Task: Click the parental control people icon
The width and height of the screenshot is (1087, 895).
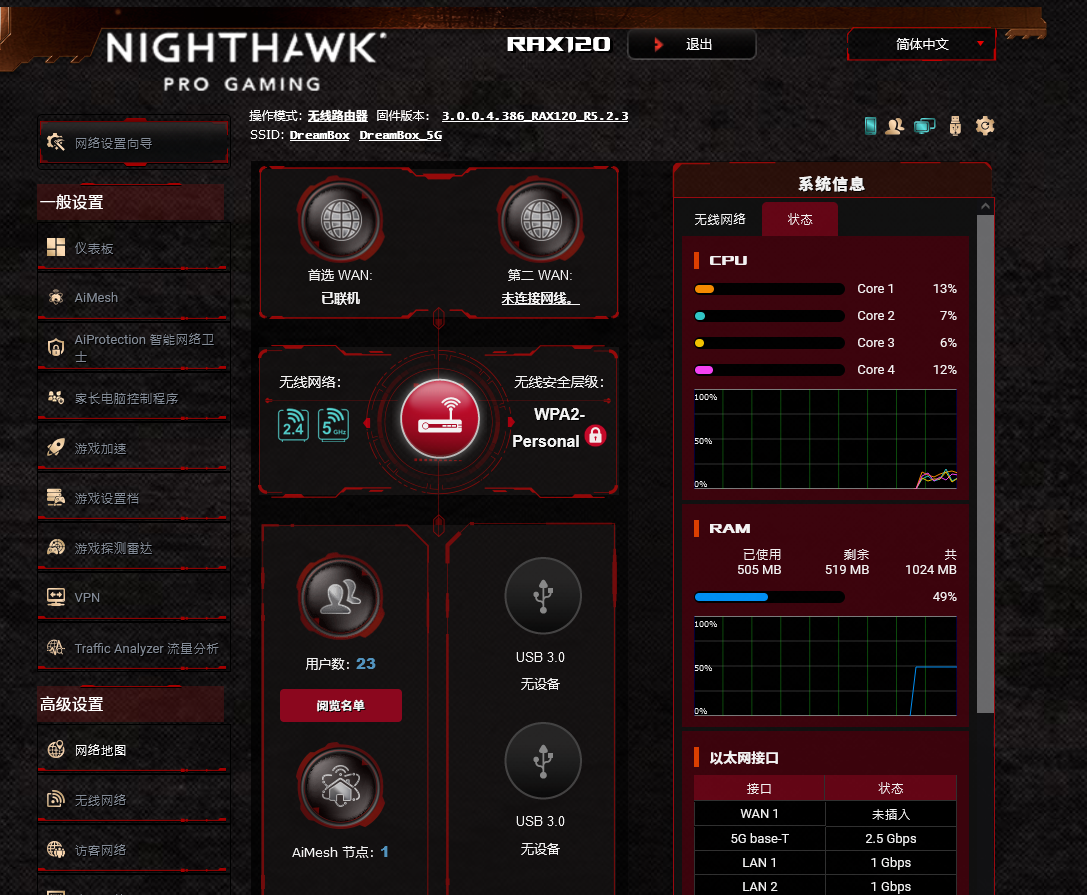Action: pos(55,397)
